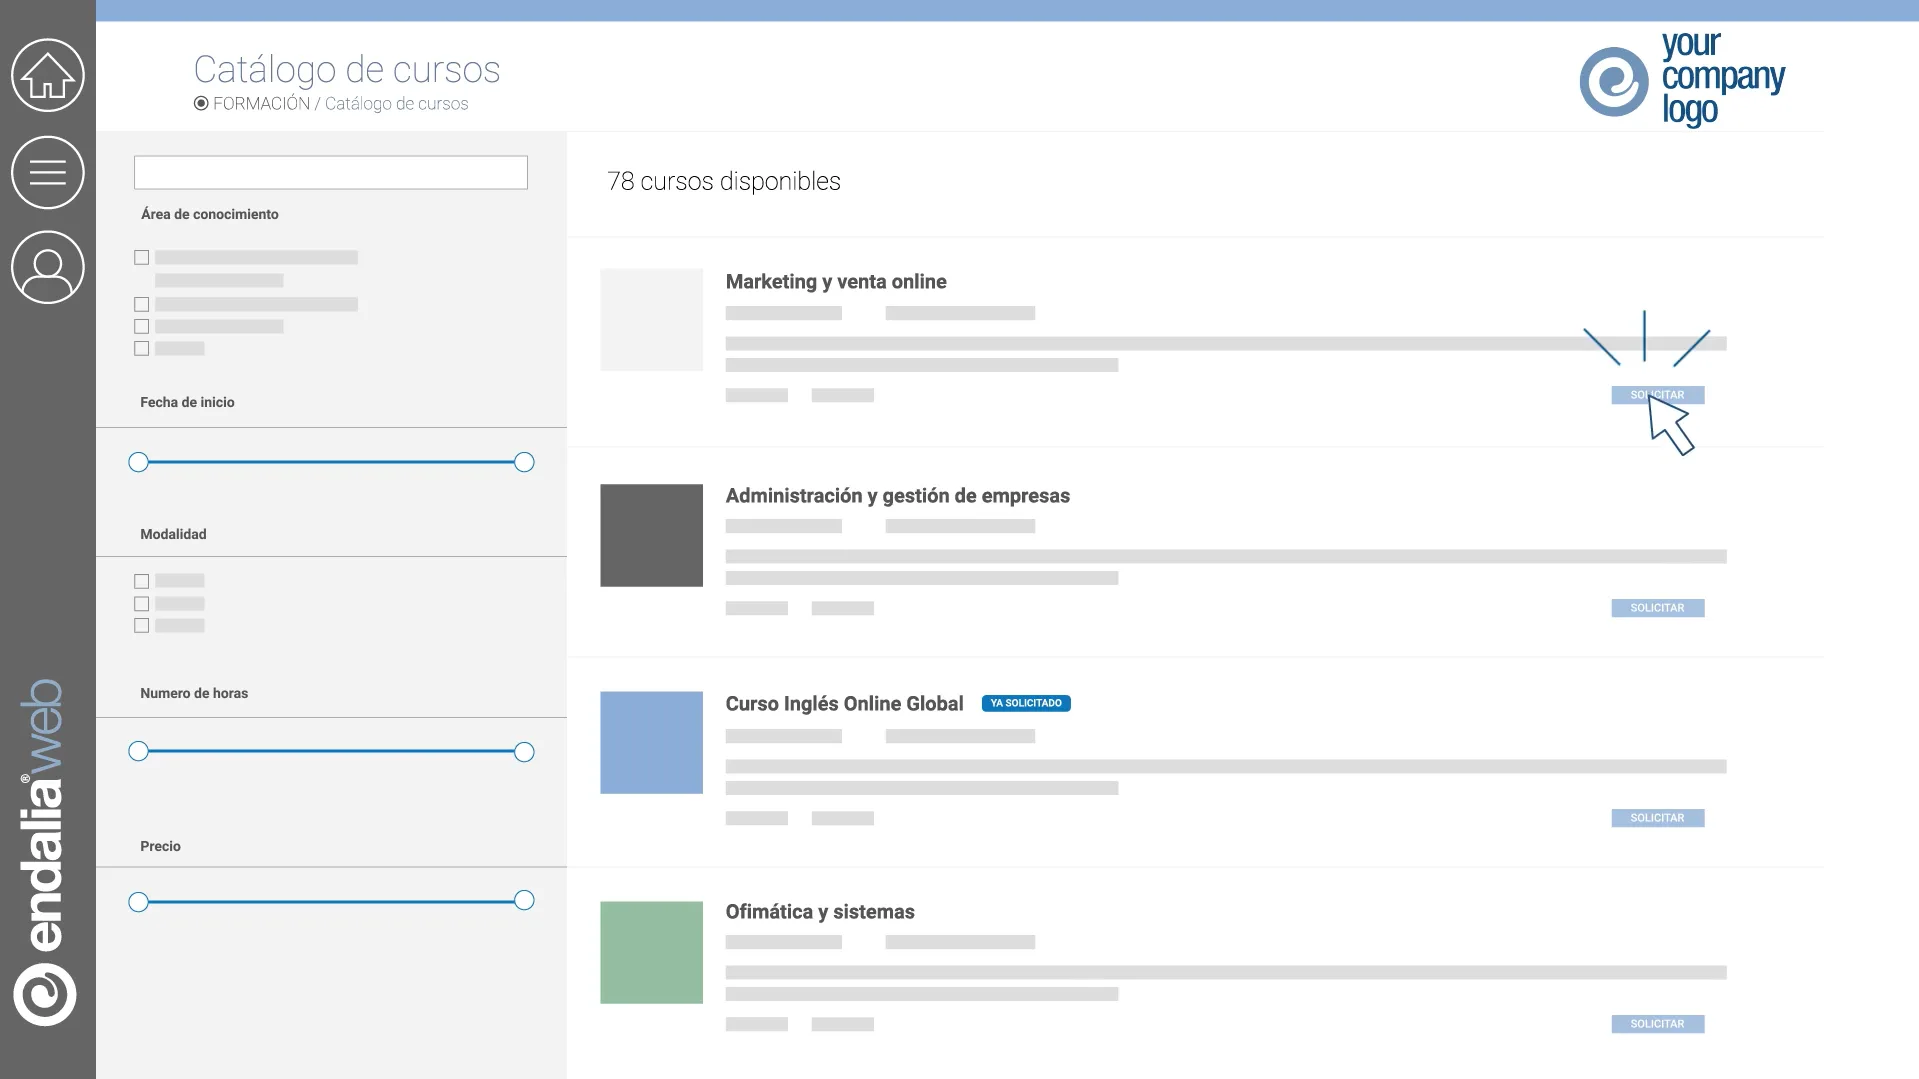Click Numero de horas slider left handle
Image resolution: width=1919 pixels, height=1079 pixels.
(x=139, y=751)
